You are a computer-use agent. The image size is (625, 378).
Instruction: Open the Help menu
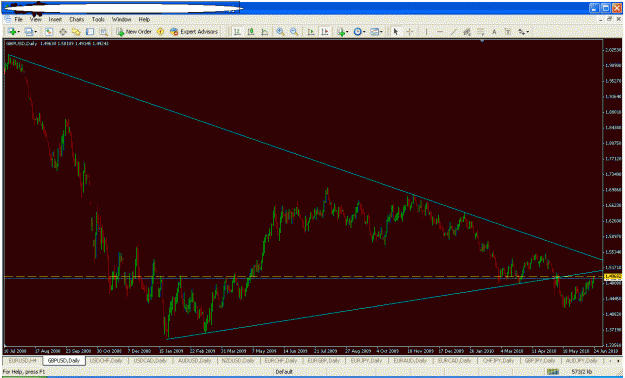(144, 20)
